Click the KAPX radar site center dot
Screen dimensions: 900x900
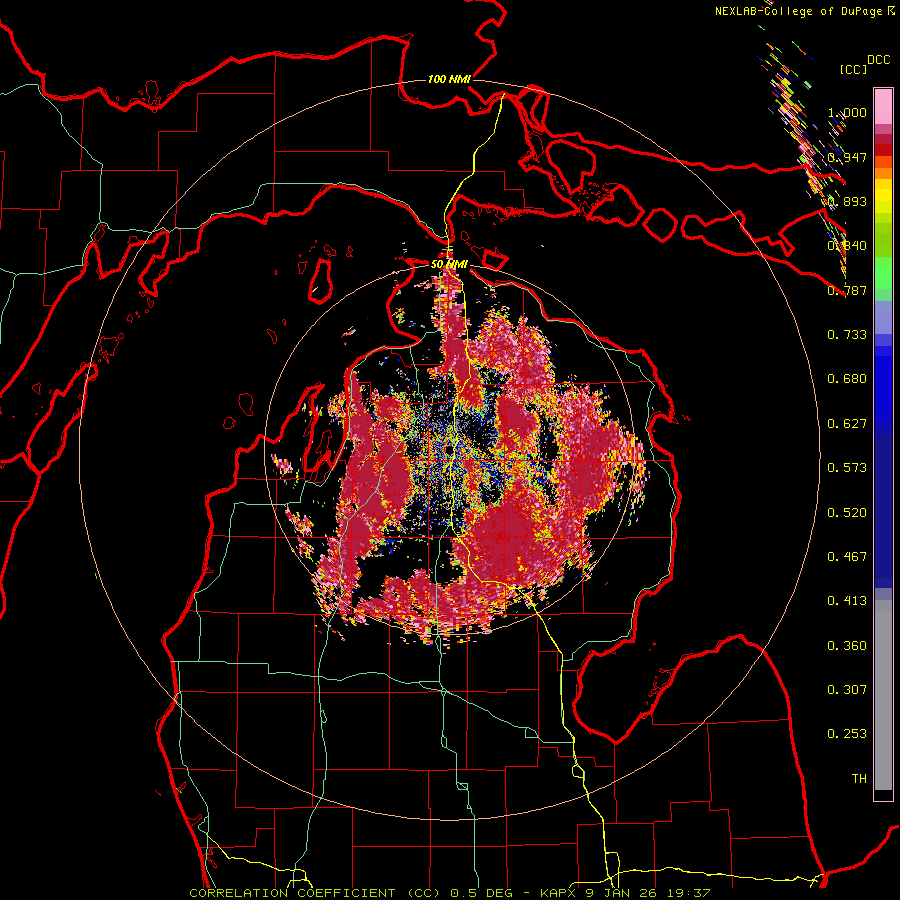(x=448, y=451)
